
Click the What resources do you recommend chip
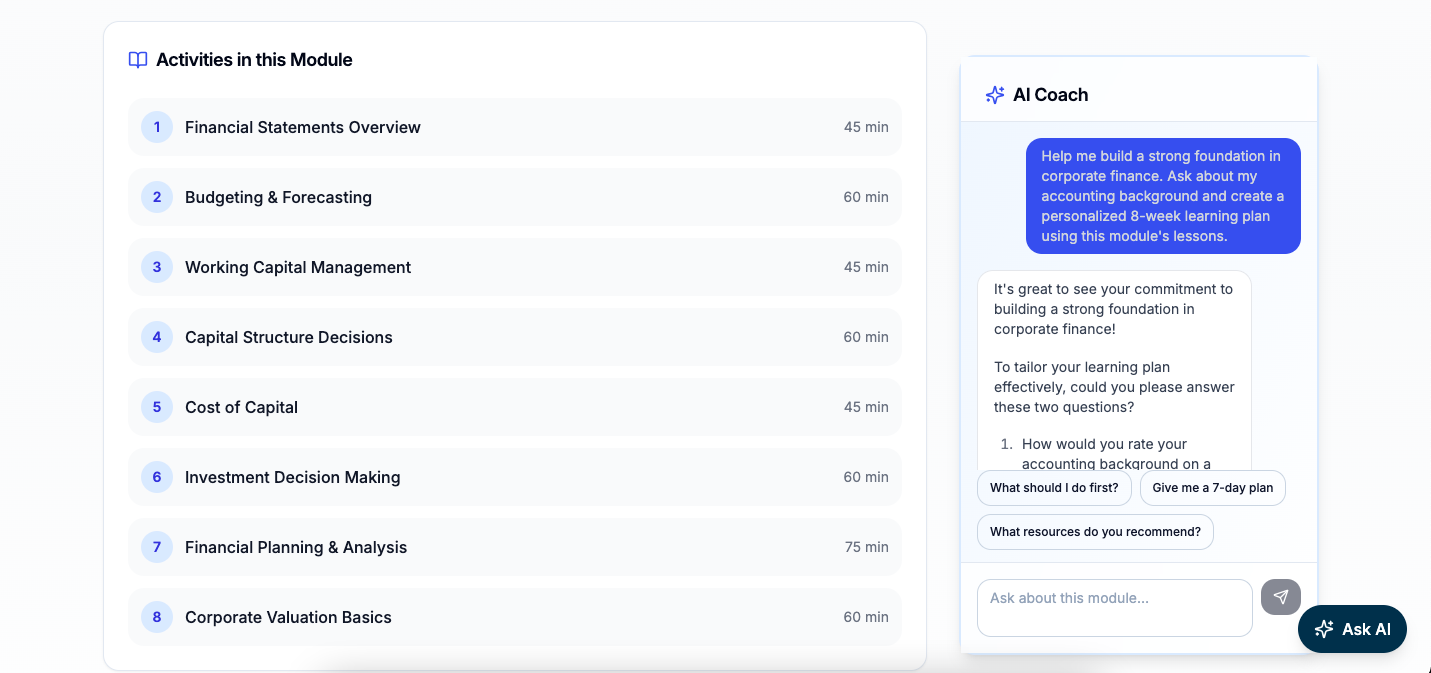coord(1095,531)
